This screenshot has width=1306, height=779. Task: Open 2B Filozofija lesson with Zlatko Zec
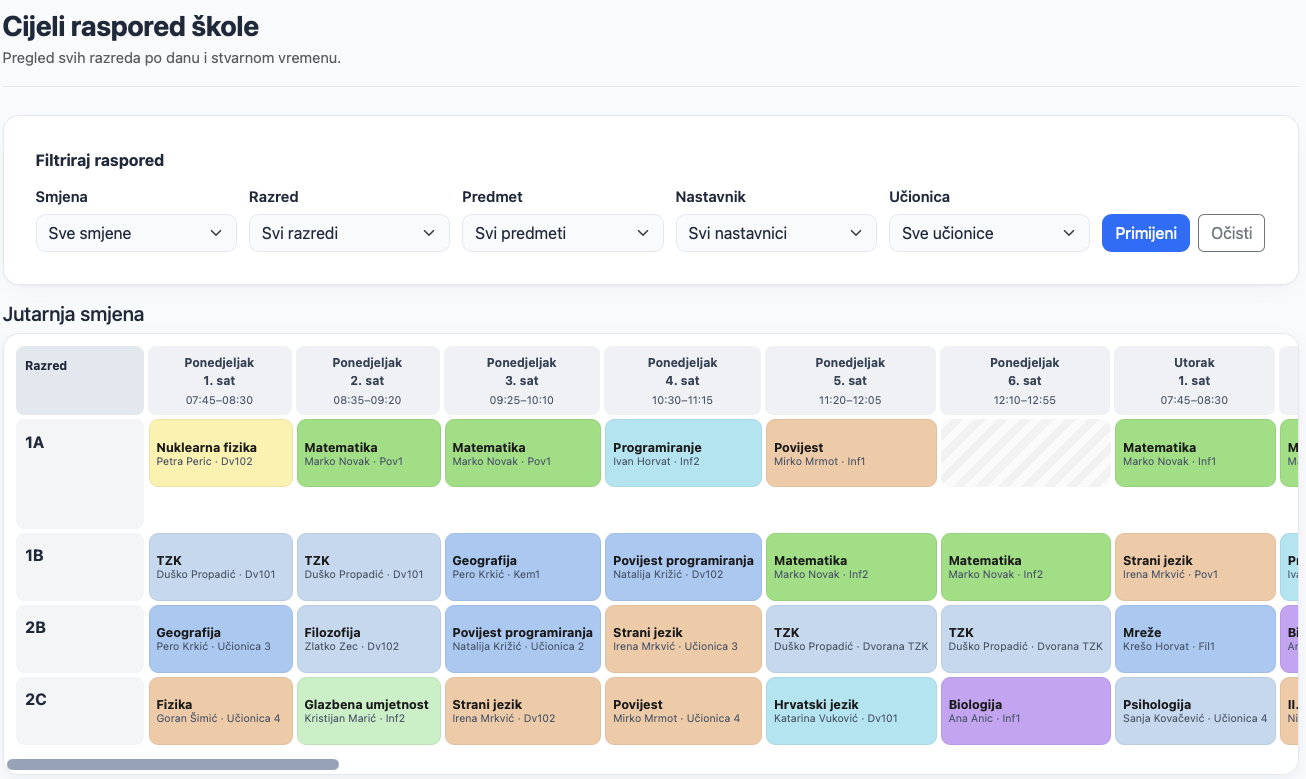[368, 639]
